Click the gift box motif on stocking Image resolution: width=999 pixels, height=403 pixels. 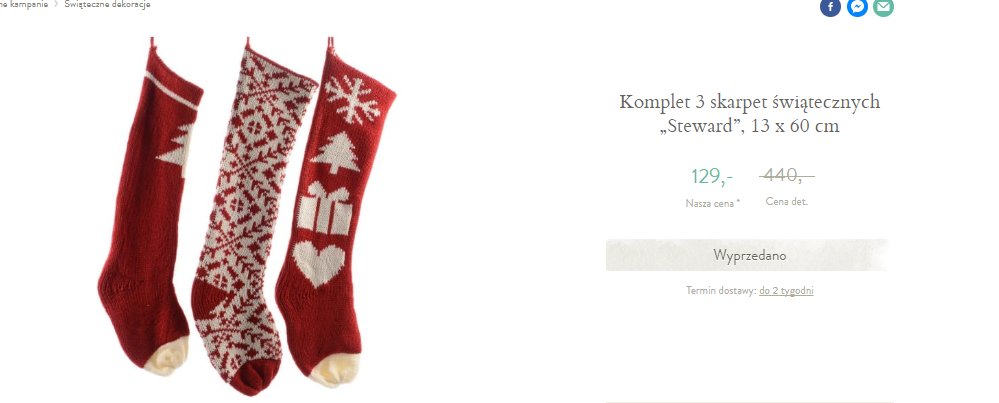[x=324, y=208]
